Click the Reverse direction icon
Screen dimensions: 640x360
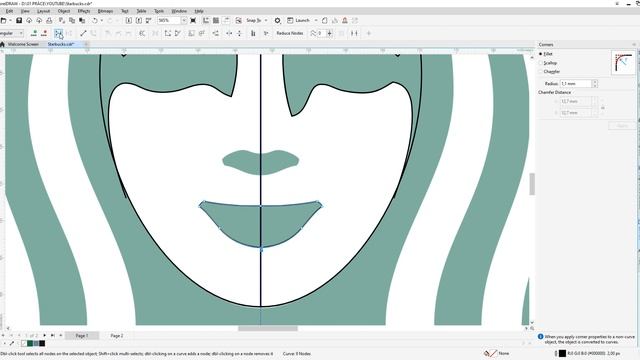142,33
